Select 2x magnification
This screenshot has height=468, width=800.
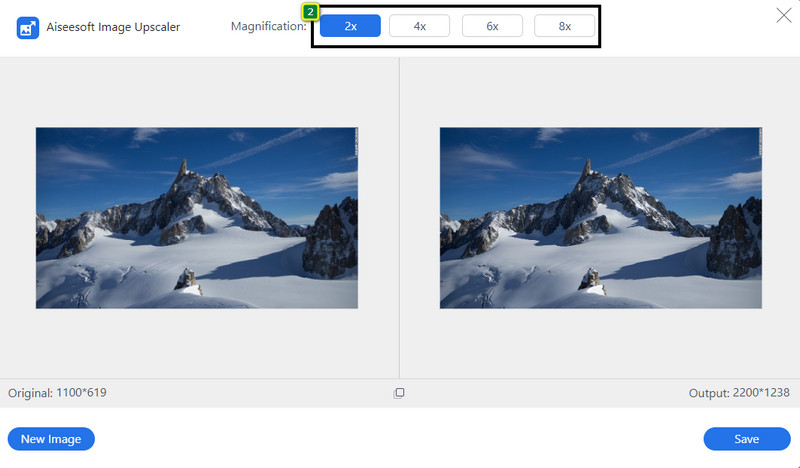point(350,26)
